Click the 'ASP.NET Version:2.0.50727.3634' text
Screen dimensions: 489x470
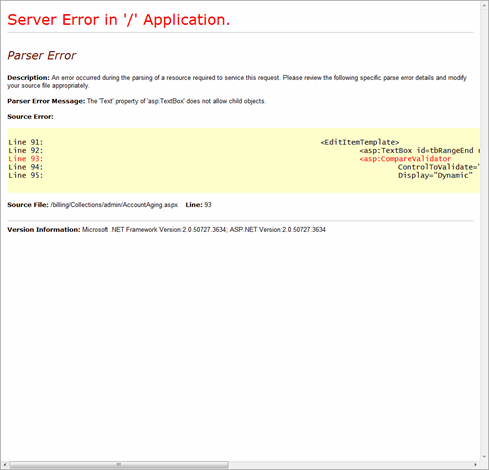point(277,230)
